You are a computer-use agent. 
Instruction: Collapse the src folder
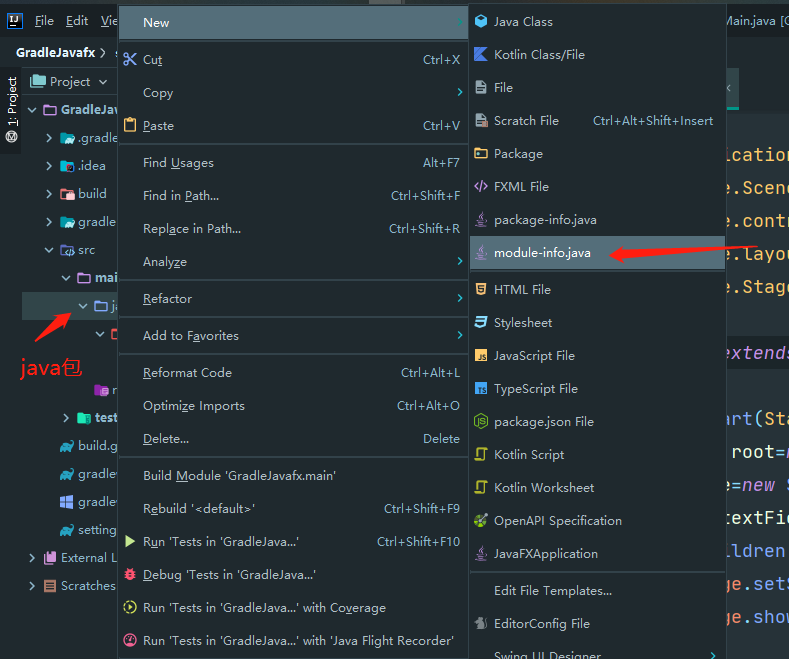pyautogui.click(x=49, y=250)
